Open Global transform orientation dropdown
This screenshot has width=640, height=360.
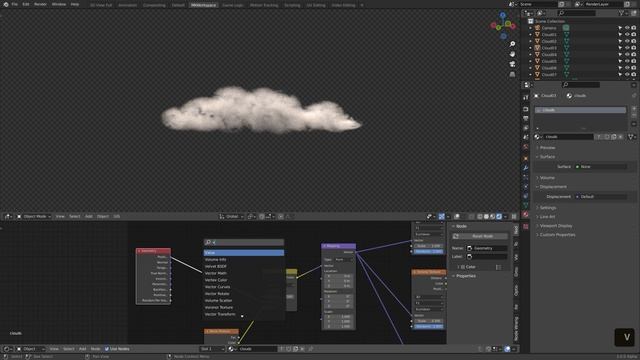point(231,216)
